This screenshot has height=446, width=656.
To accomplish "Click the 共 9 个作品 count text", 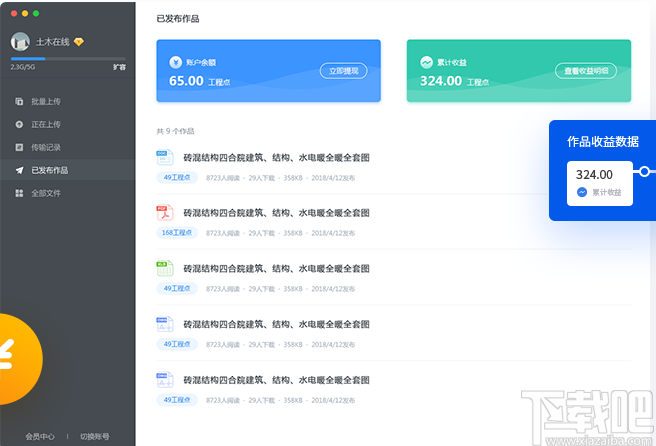I will (x=175, y=131).
